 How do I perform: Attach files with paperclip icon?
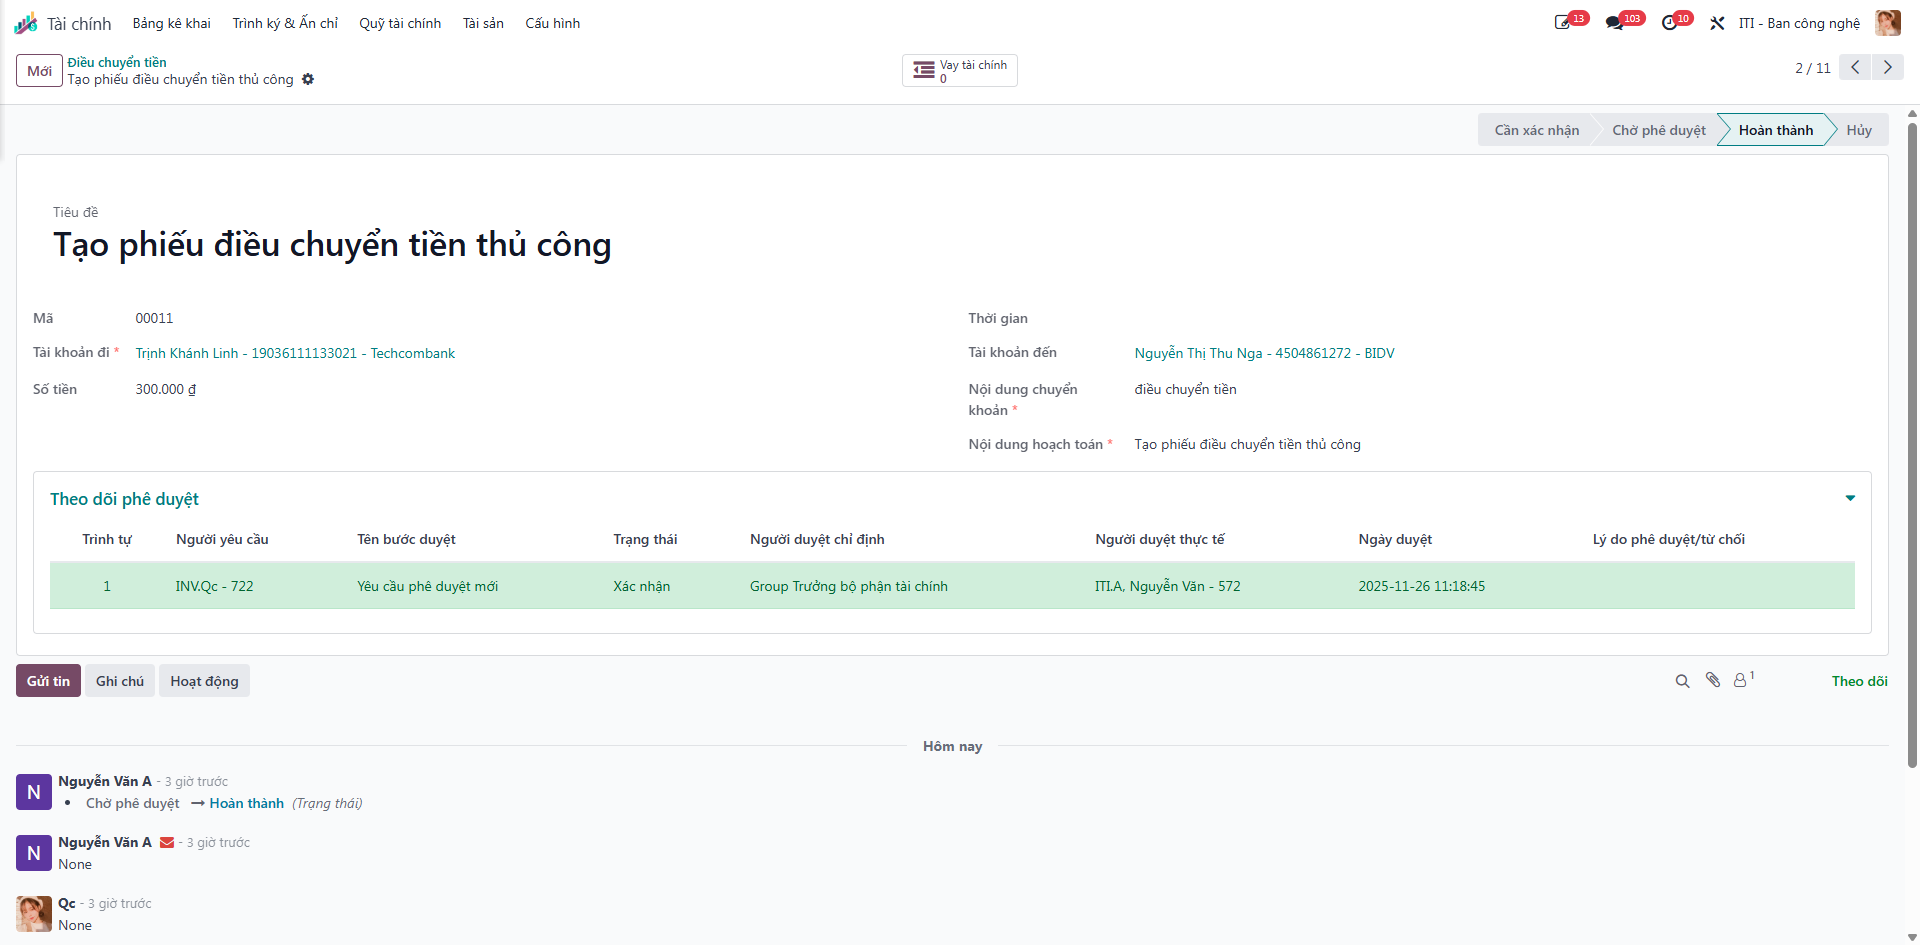1713,680
